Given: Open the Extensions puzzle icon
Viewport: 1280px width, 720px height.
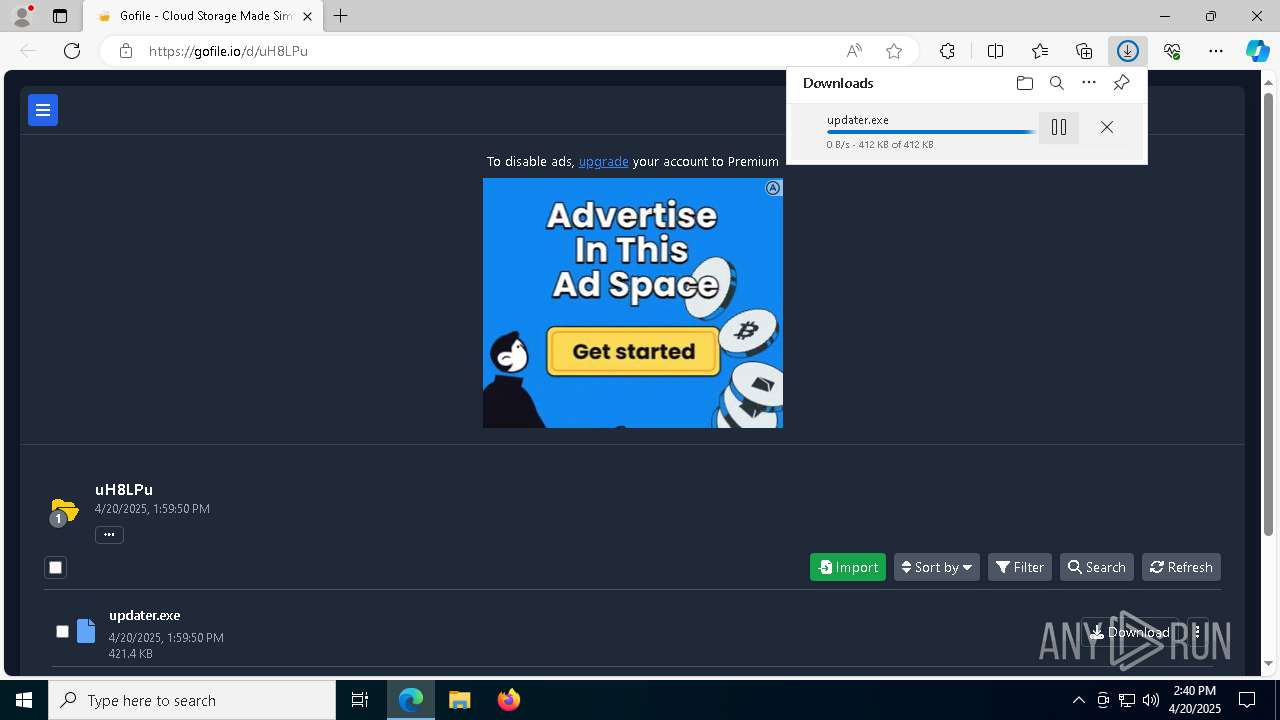Looking at the screenshot, I should pos(947,51).
